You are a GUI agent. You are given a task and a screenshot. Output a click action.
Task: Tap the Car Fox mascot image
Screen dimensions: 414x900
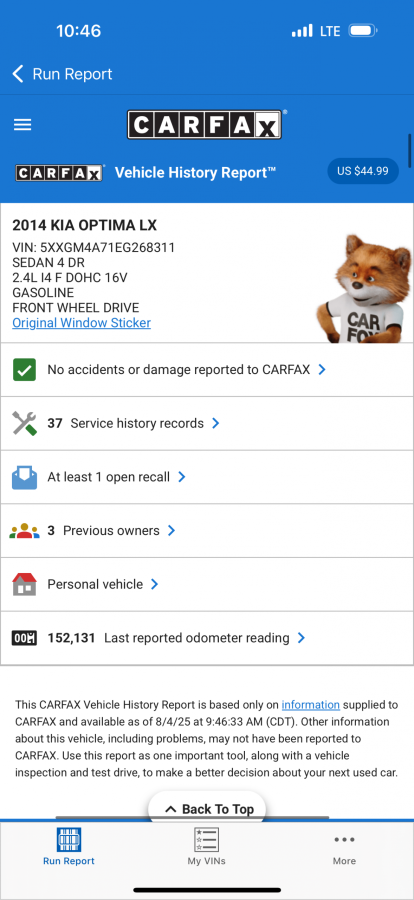[364, 288]
